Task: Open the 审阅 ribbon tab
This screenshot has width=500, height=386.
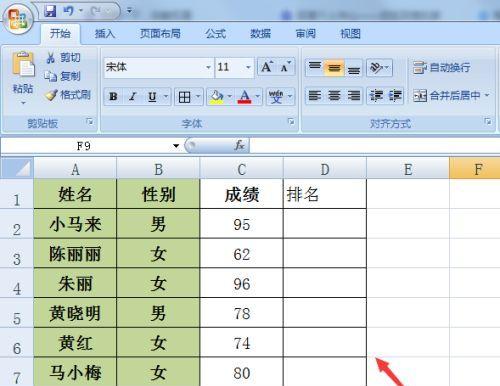Action: 306,33
